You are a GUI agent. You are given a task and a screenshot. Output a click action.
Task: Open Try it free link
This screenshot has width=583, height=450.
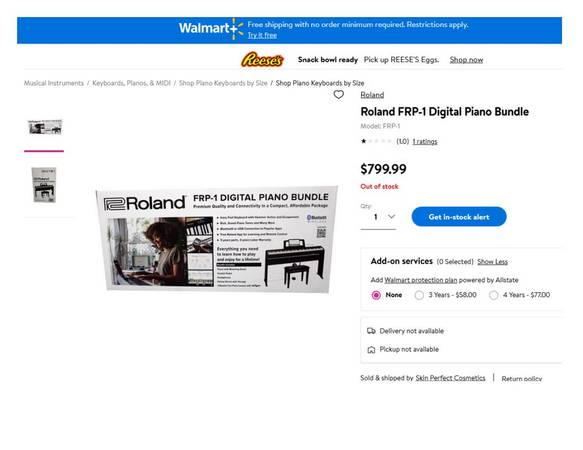click(262, 35)
